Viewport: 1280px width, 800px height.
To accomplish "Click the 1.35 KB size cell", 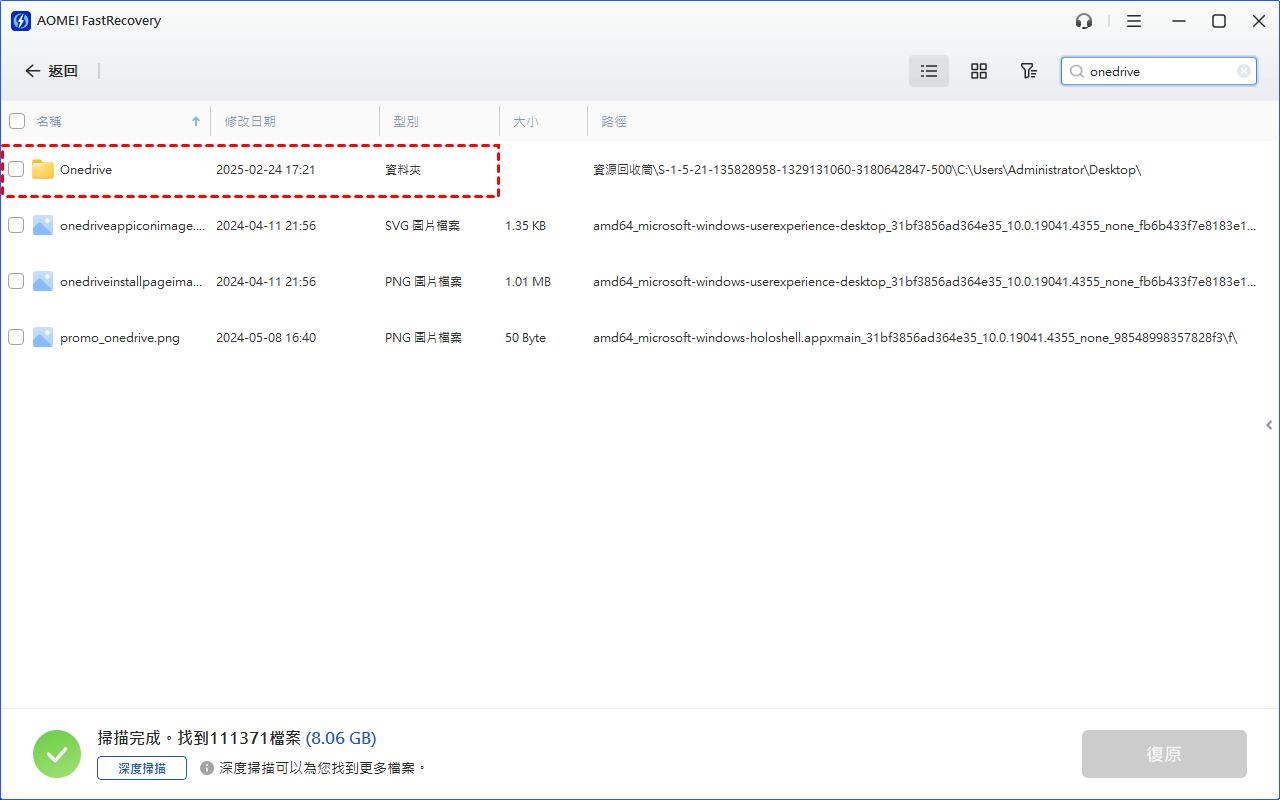I will [526, 226].
